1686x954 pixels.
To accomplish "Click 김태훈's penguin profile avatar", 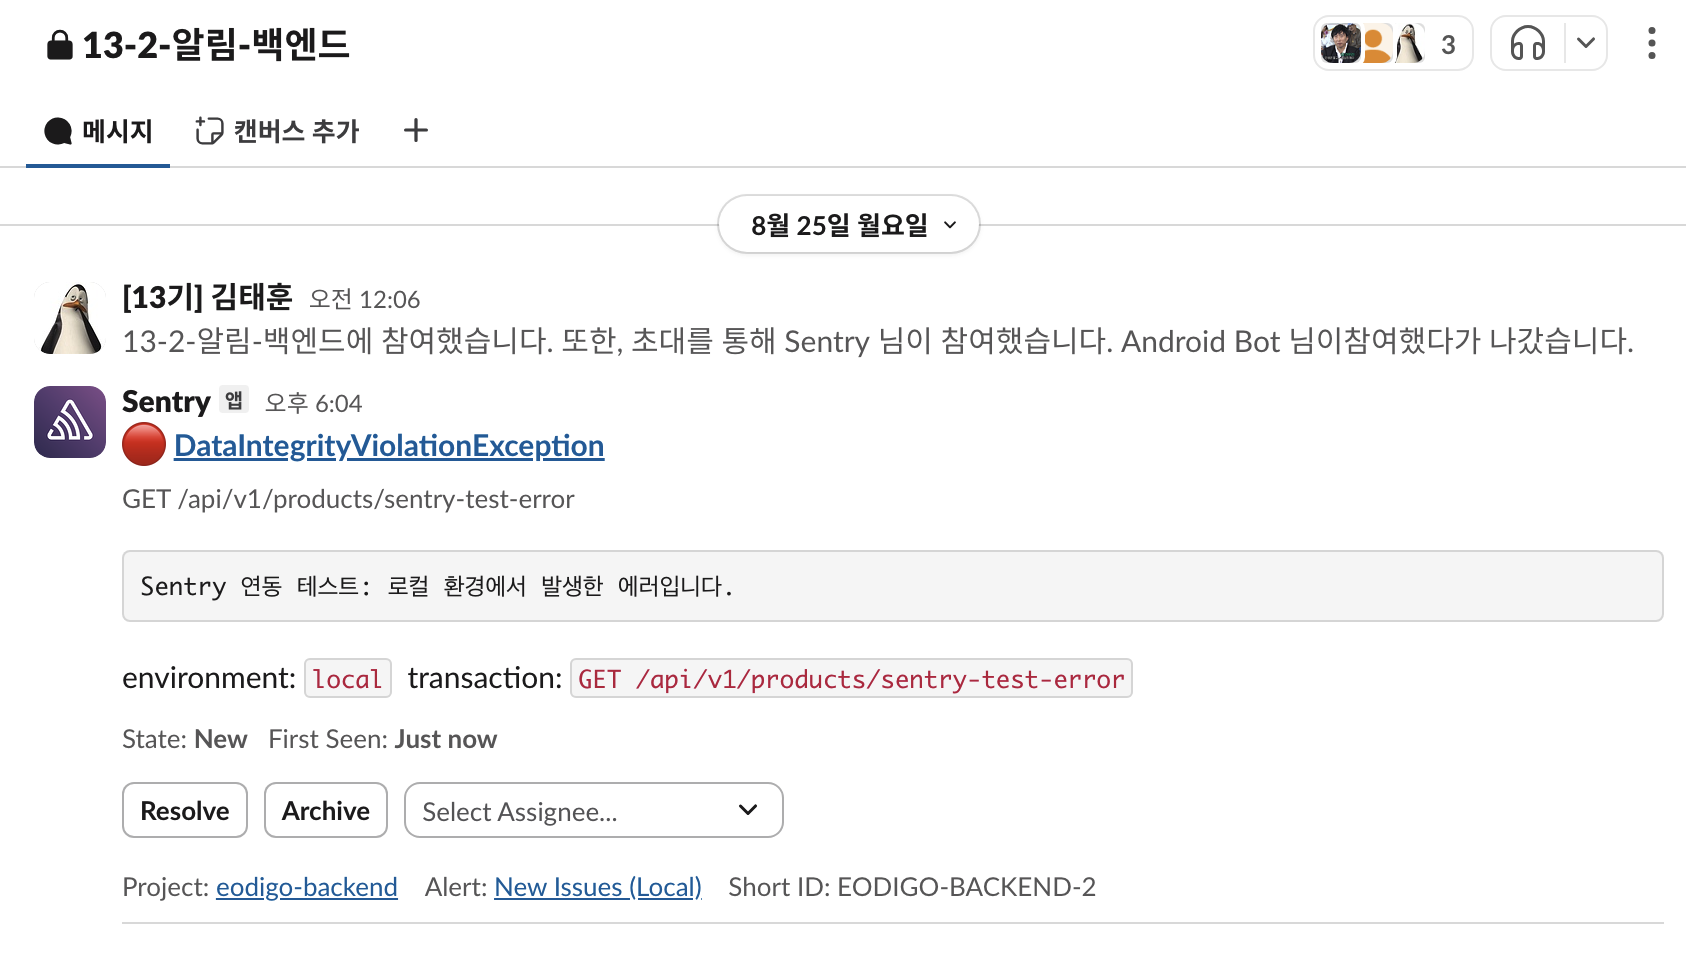I will [70, 318].
